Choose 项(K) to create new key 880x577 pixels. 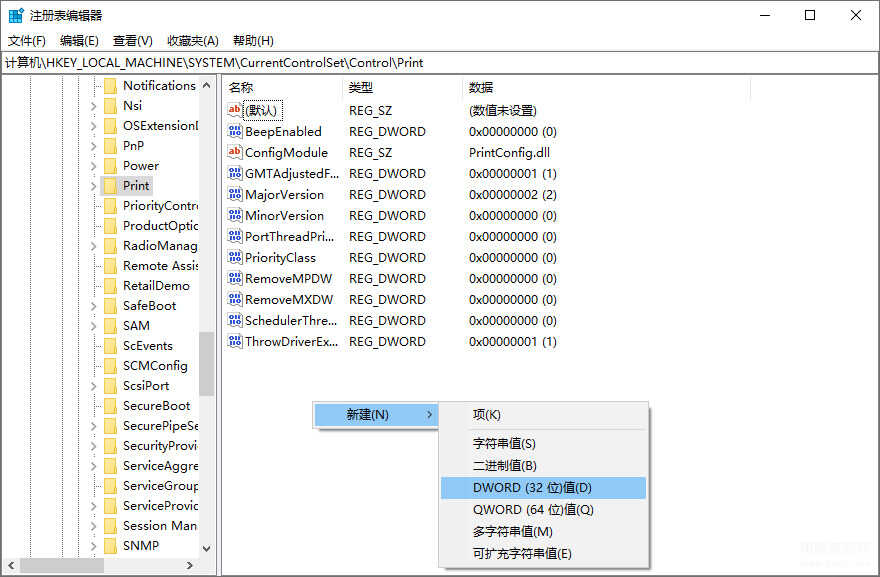click(543, 415)
